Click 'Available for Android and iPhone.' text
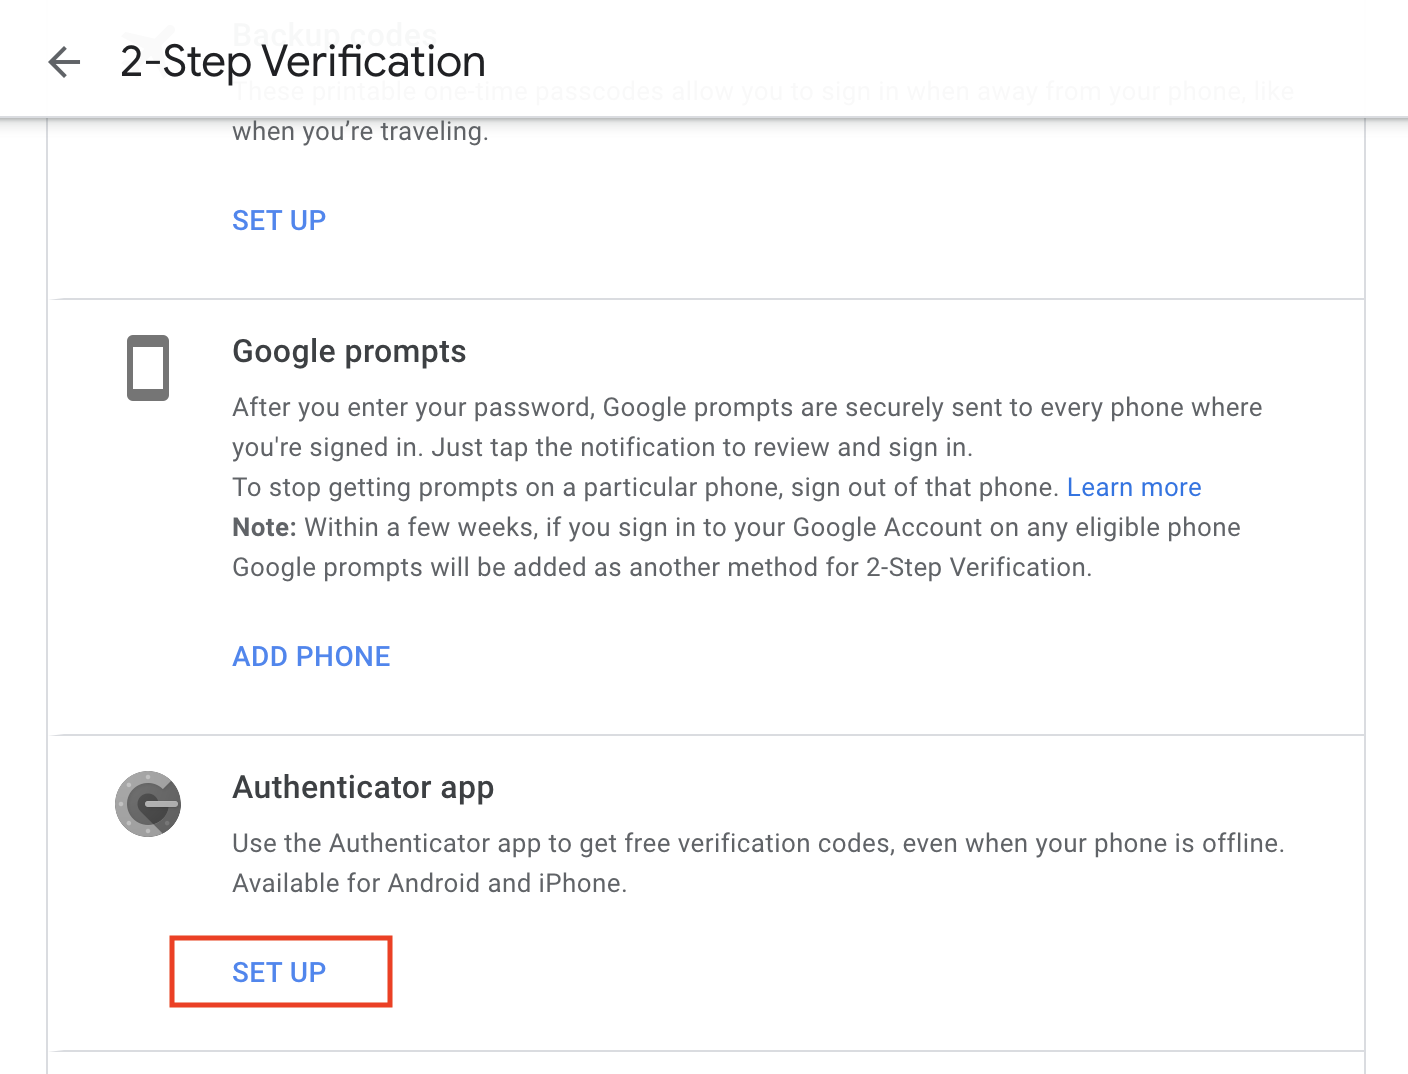The height and width of the screenshot is (1074, 1408). click(430, 883)
